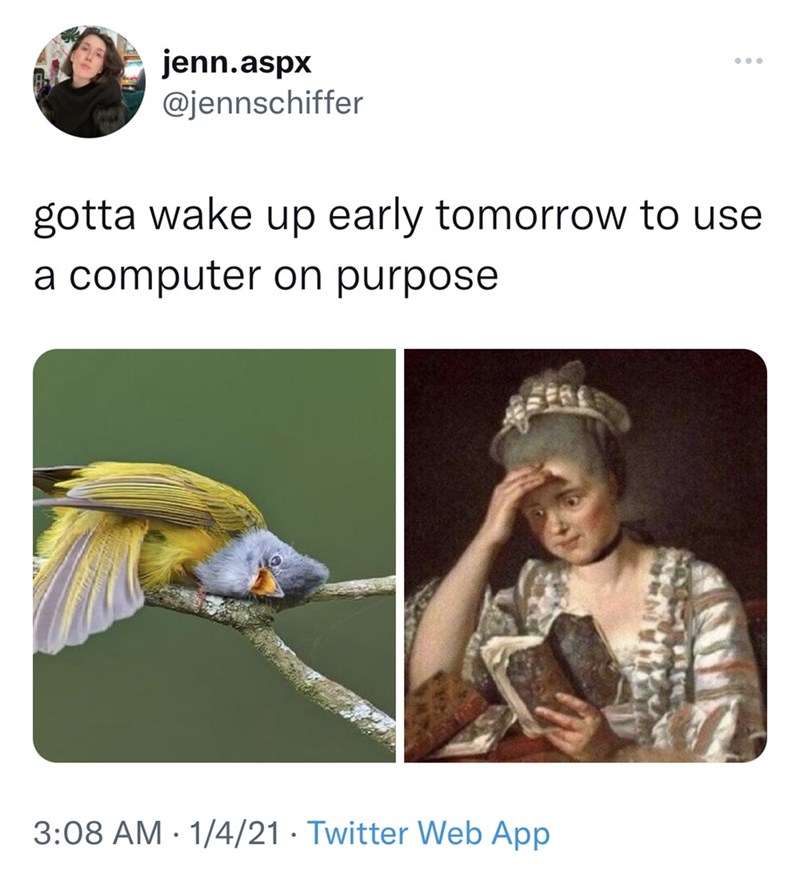
Task: Click the 1/4/21 tweet date
Action: [x=234, y=832]
